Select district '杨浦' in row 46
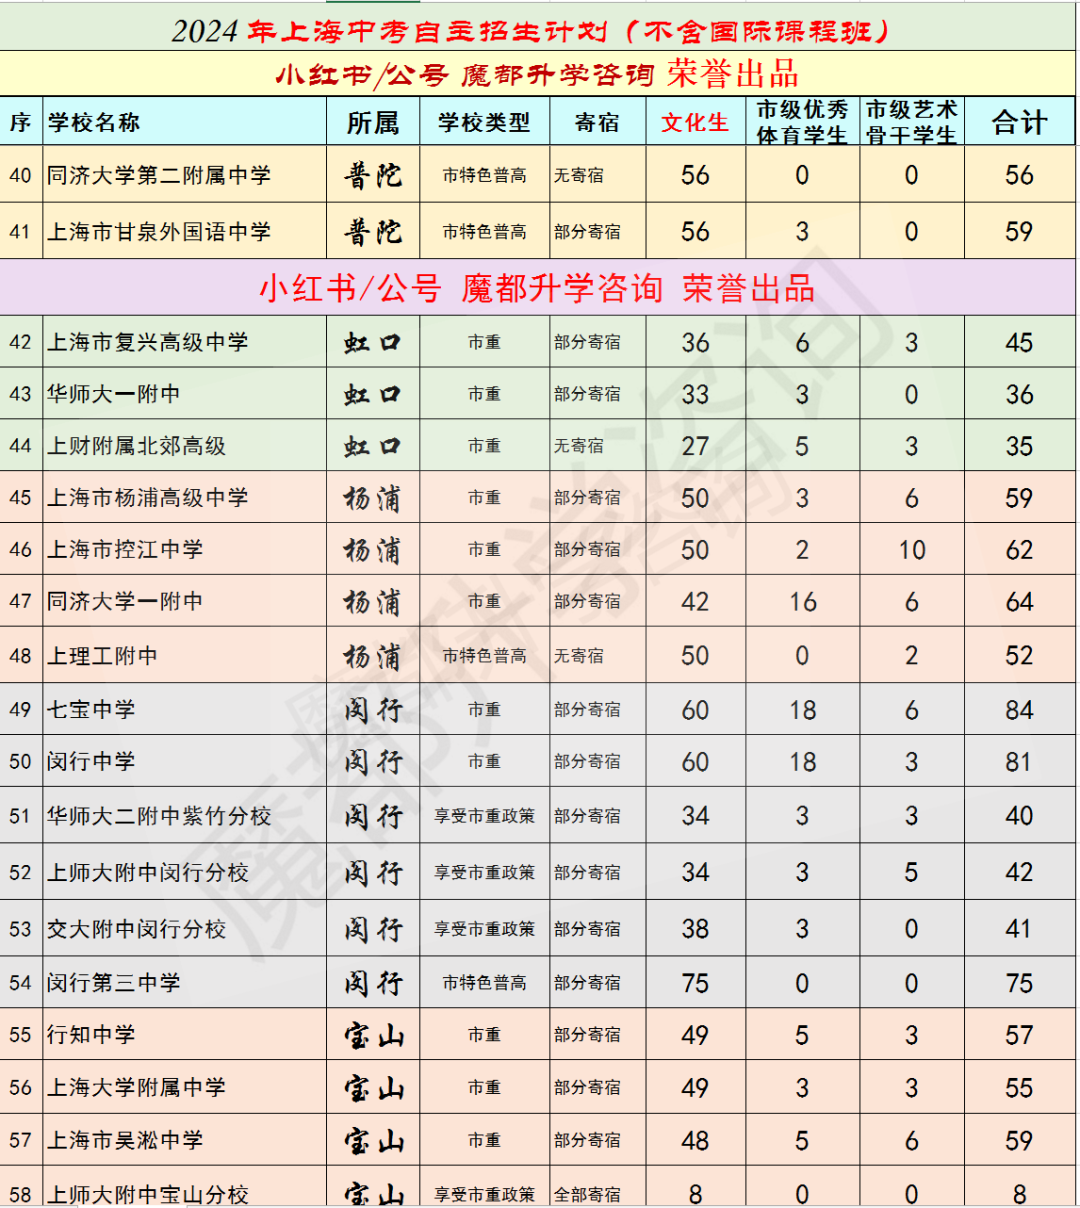 [x=373, y=550]
